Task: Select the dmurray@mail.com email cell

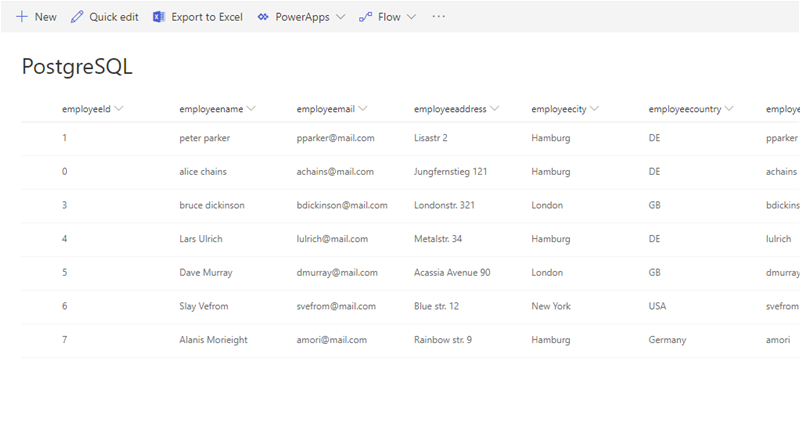Action: pos(337,272)
